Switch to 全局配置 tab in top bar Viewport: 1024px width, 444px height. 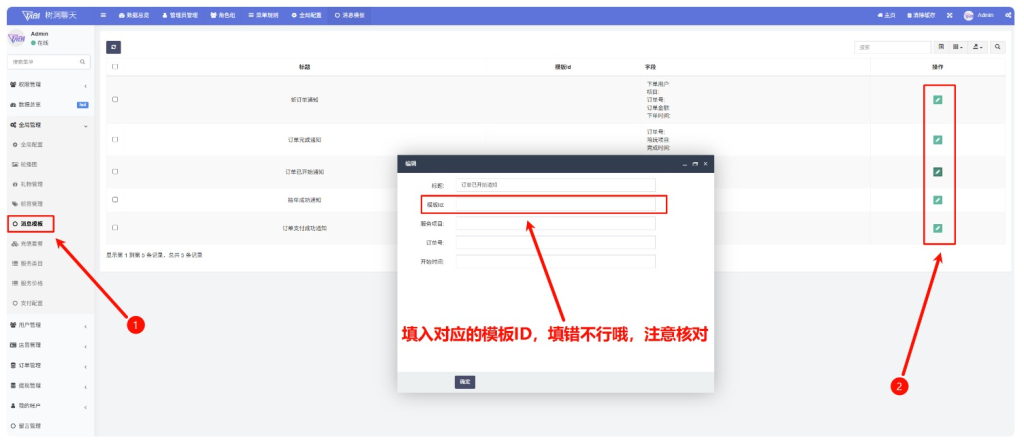[306, 15]
